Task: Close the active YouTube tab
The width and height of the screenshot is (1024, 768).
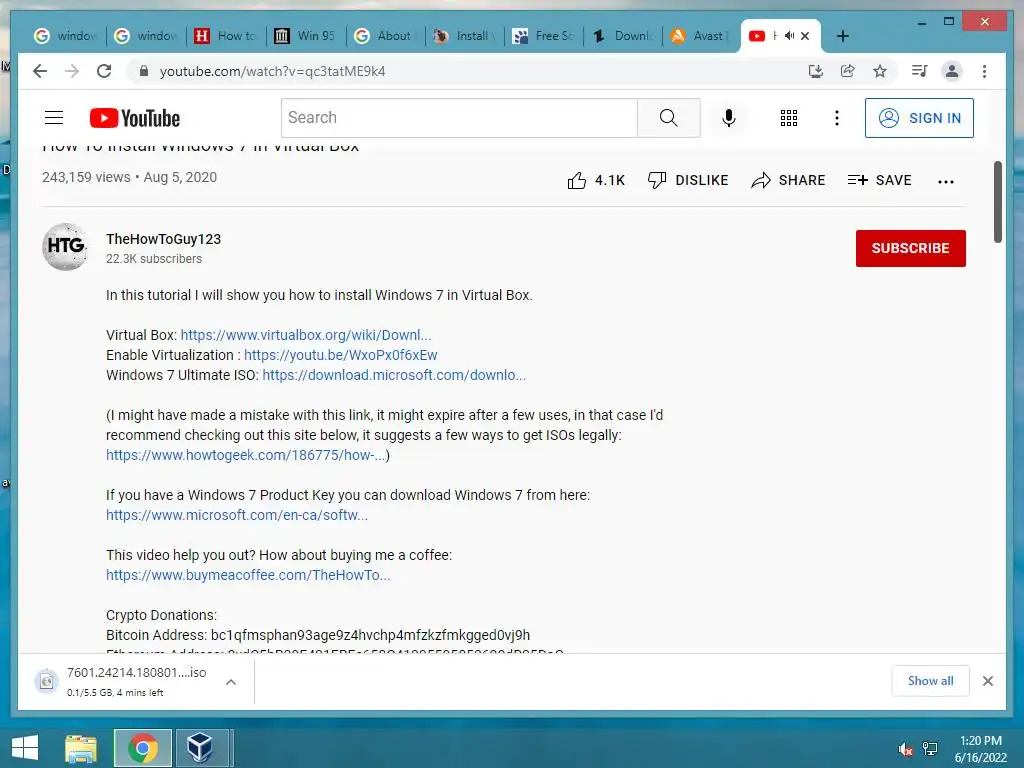Action: pyautogui.click(x=805, y=36)
